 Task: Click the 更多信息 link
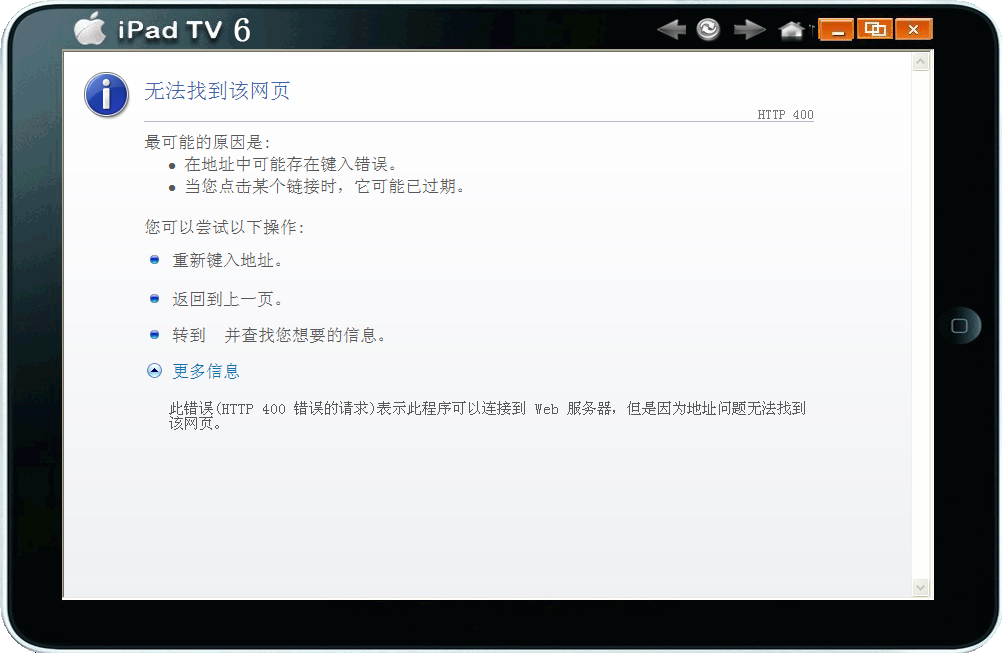click(206, 371)
